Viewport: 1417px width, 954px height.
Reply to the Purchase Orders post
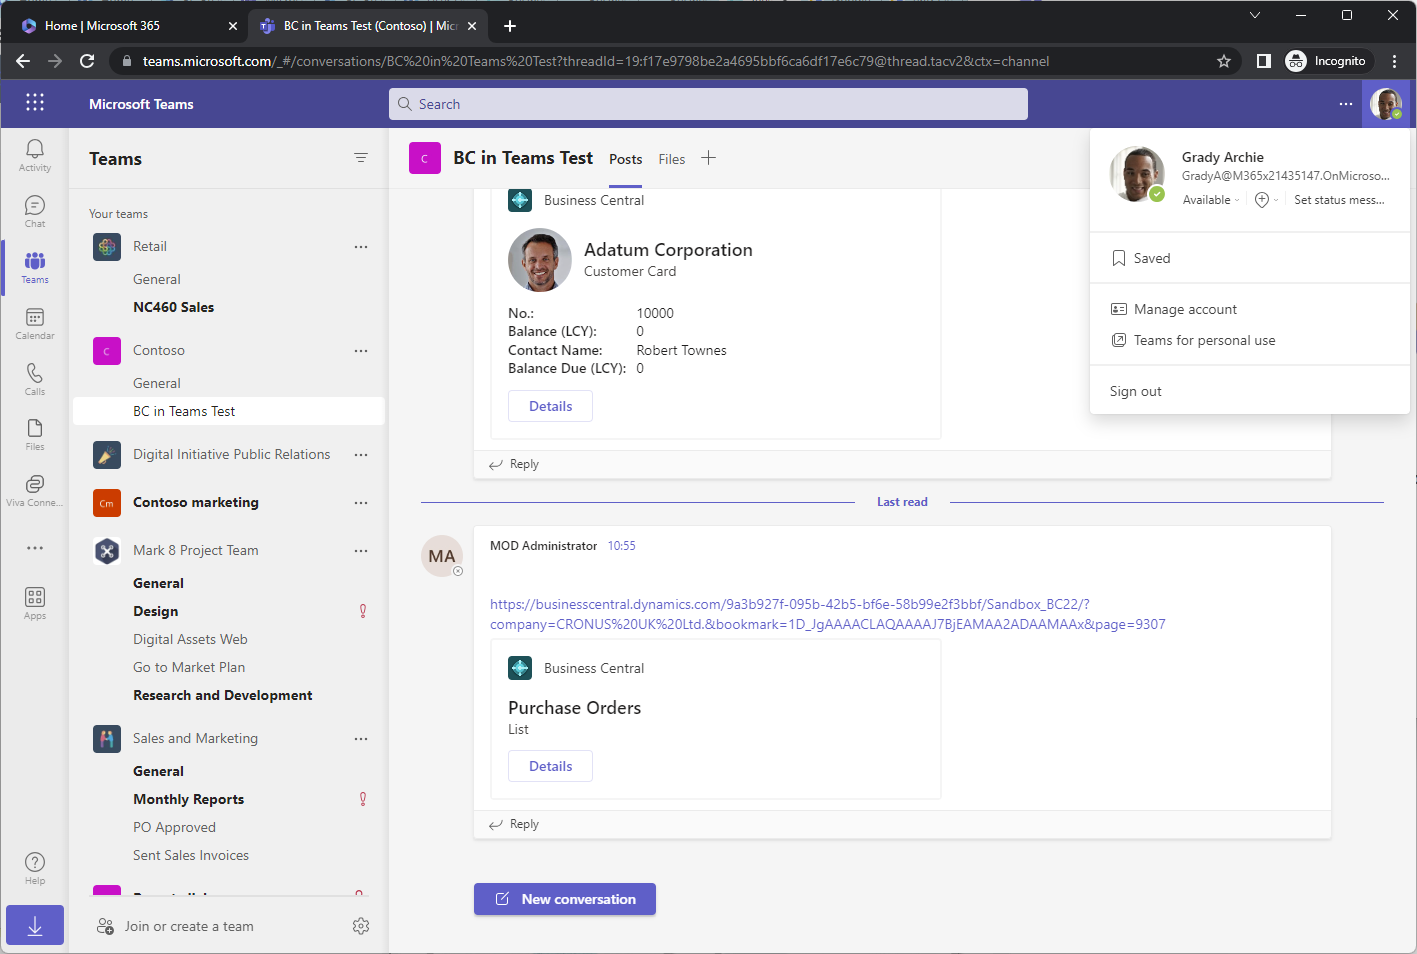pos(514,824)
